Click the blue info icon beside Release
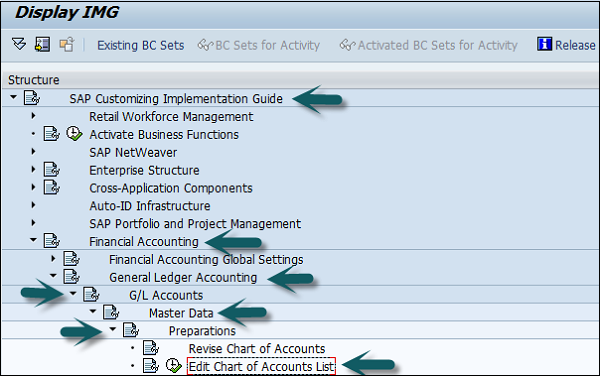The image size is (600, 376). tap(544, 44)
